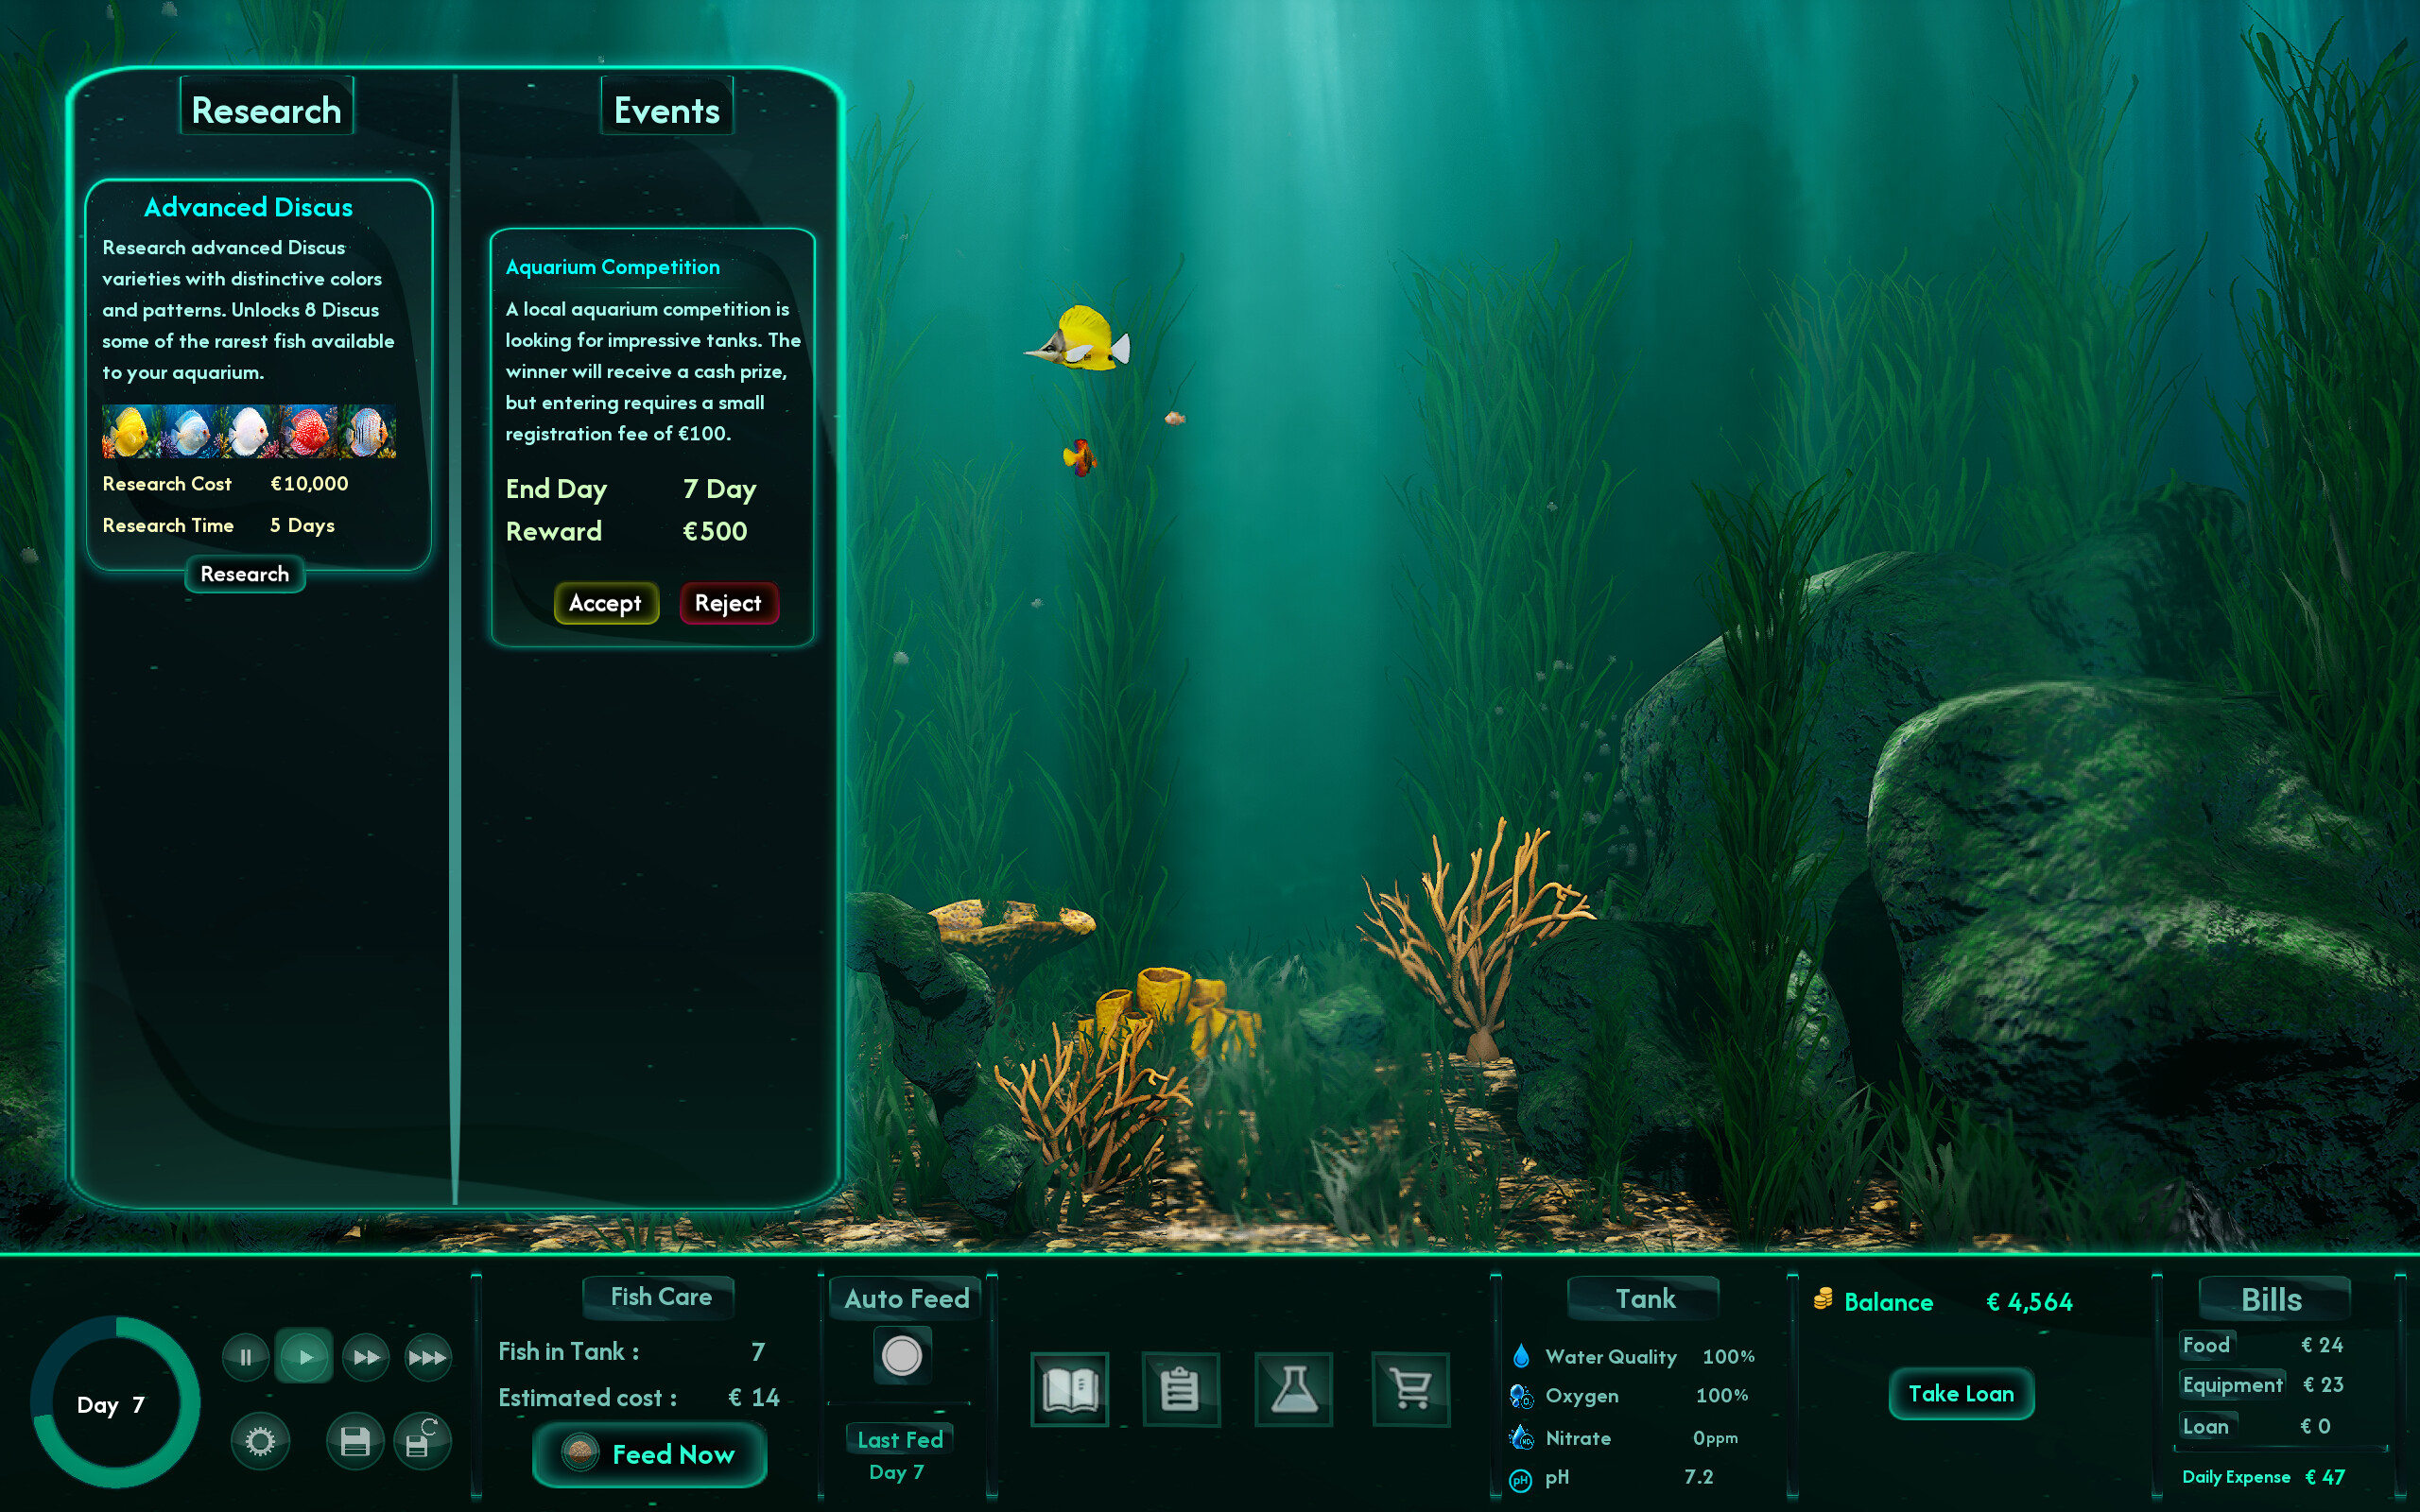The width and height of the screenshot is (2420, 1512).
Task: Click the balance coins icon
Action: [x=1823, y=1300]
